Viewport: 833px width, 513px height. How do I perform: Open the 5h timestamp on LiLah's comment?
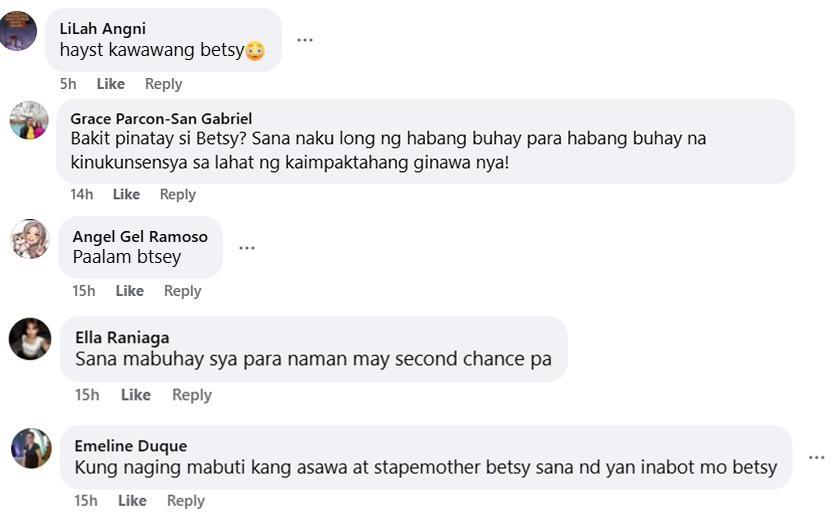point(68,84)
